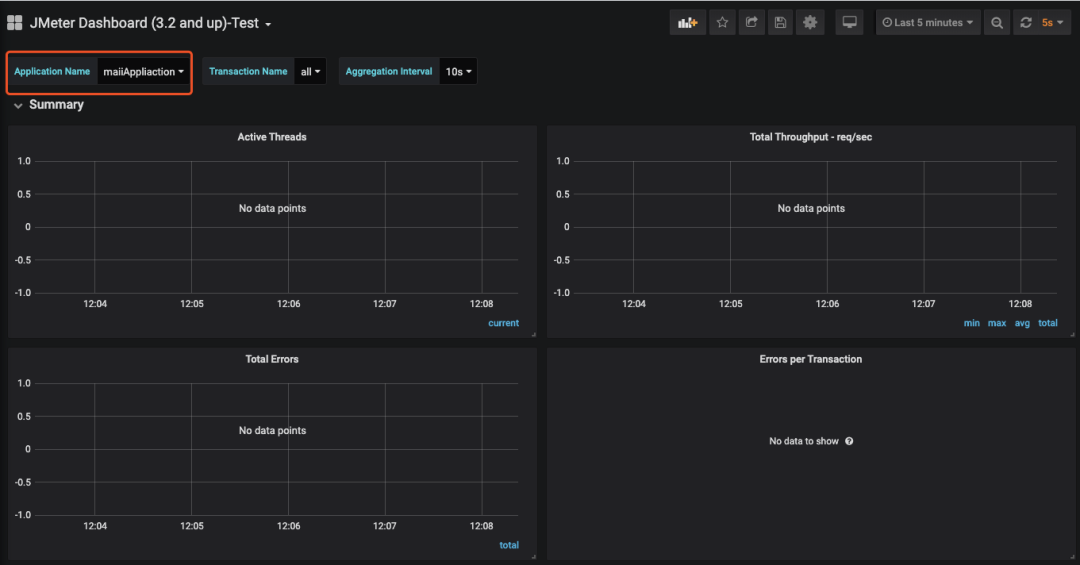
Task: Open the maiiAppliaction application dropdown
Action: pos(143,72)
